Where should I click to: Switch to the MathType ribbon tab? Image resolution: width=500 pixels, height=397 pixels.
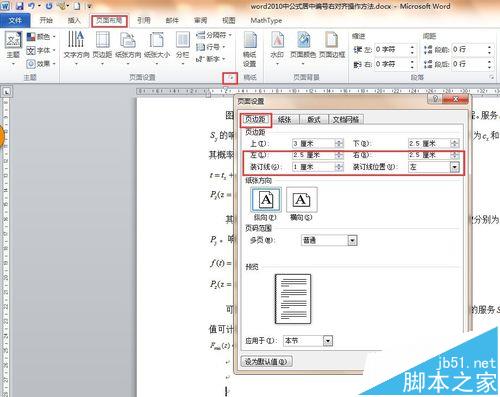tap(266, 20)
